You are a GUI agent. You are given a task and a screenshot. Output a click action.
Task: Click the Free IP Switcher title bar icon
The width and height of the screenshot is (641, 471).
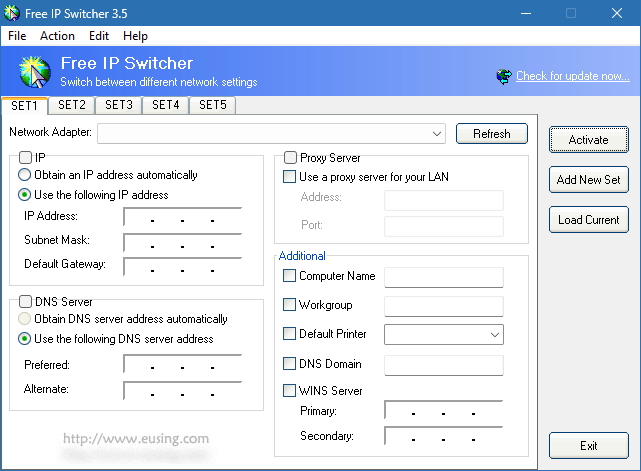click(12, 13)
